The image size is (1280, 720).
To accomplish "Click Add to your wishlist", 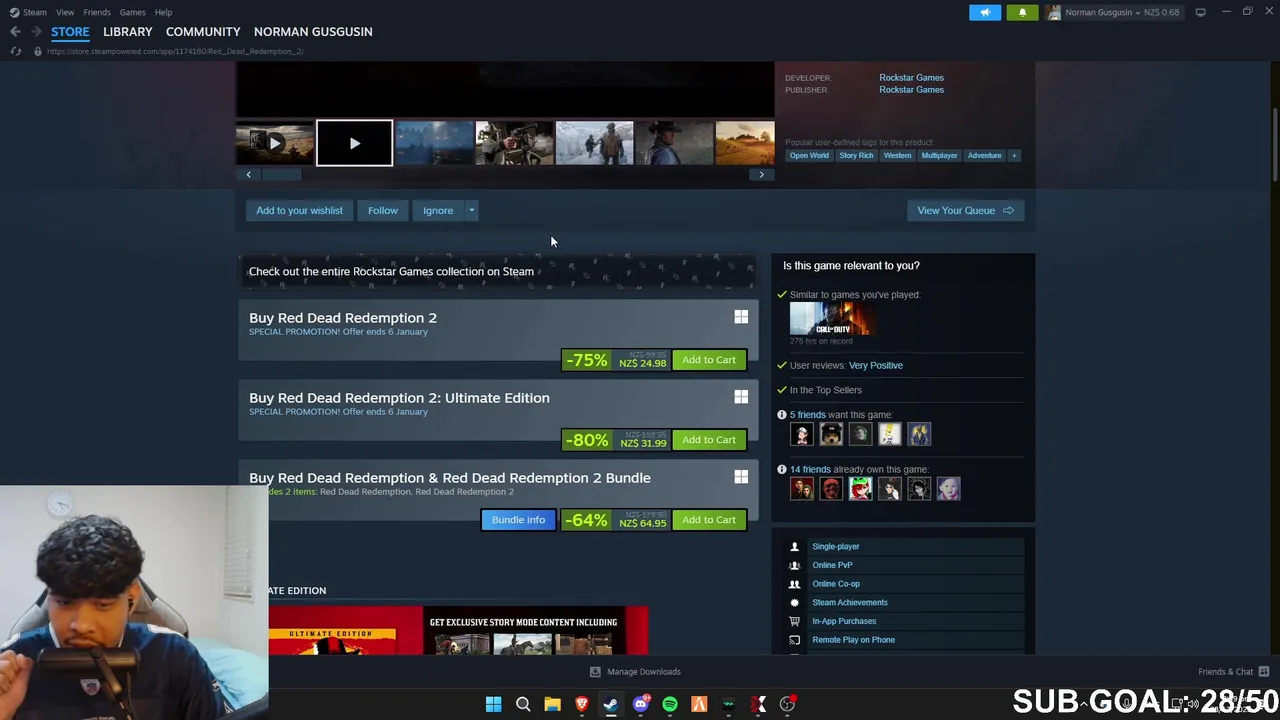I will tap(299, 210).
